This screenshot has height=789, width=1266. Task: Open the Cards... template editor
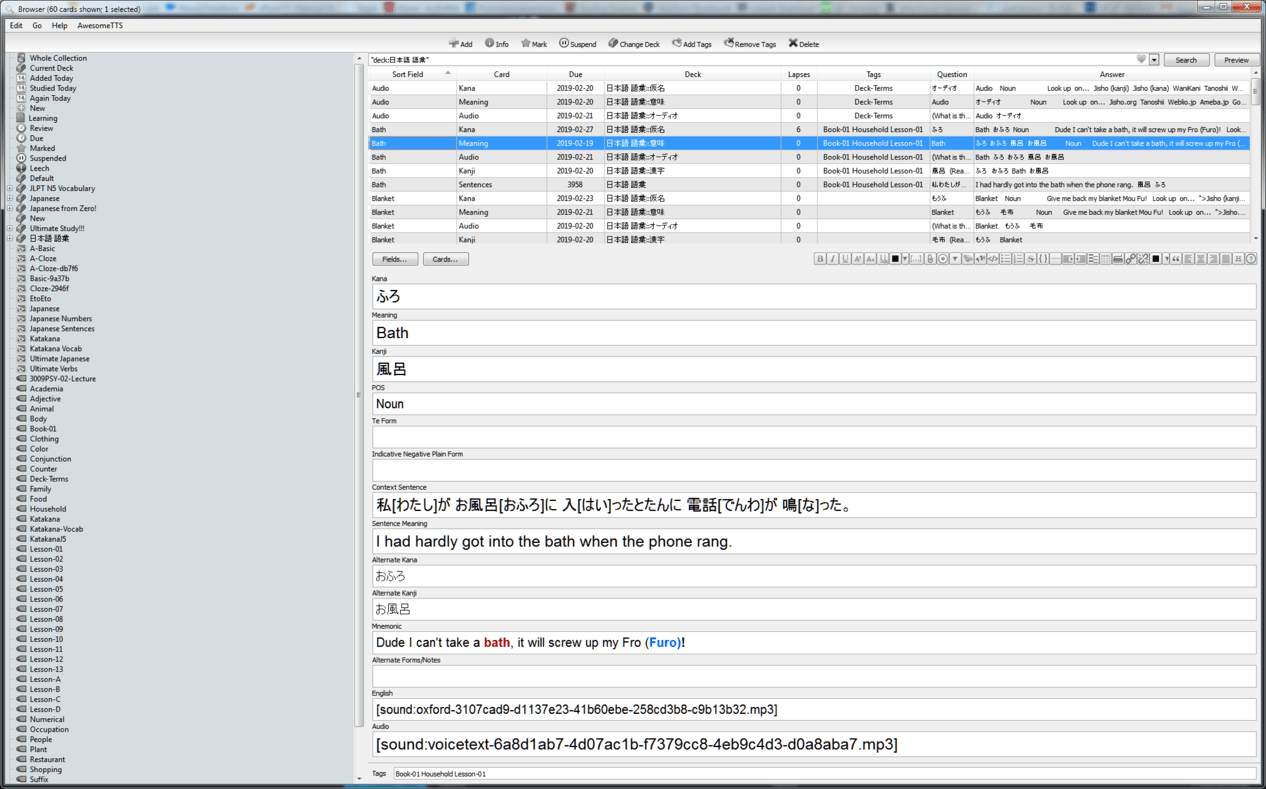pyautogui.click(x=445, y=259)
